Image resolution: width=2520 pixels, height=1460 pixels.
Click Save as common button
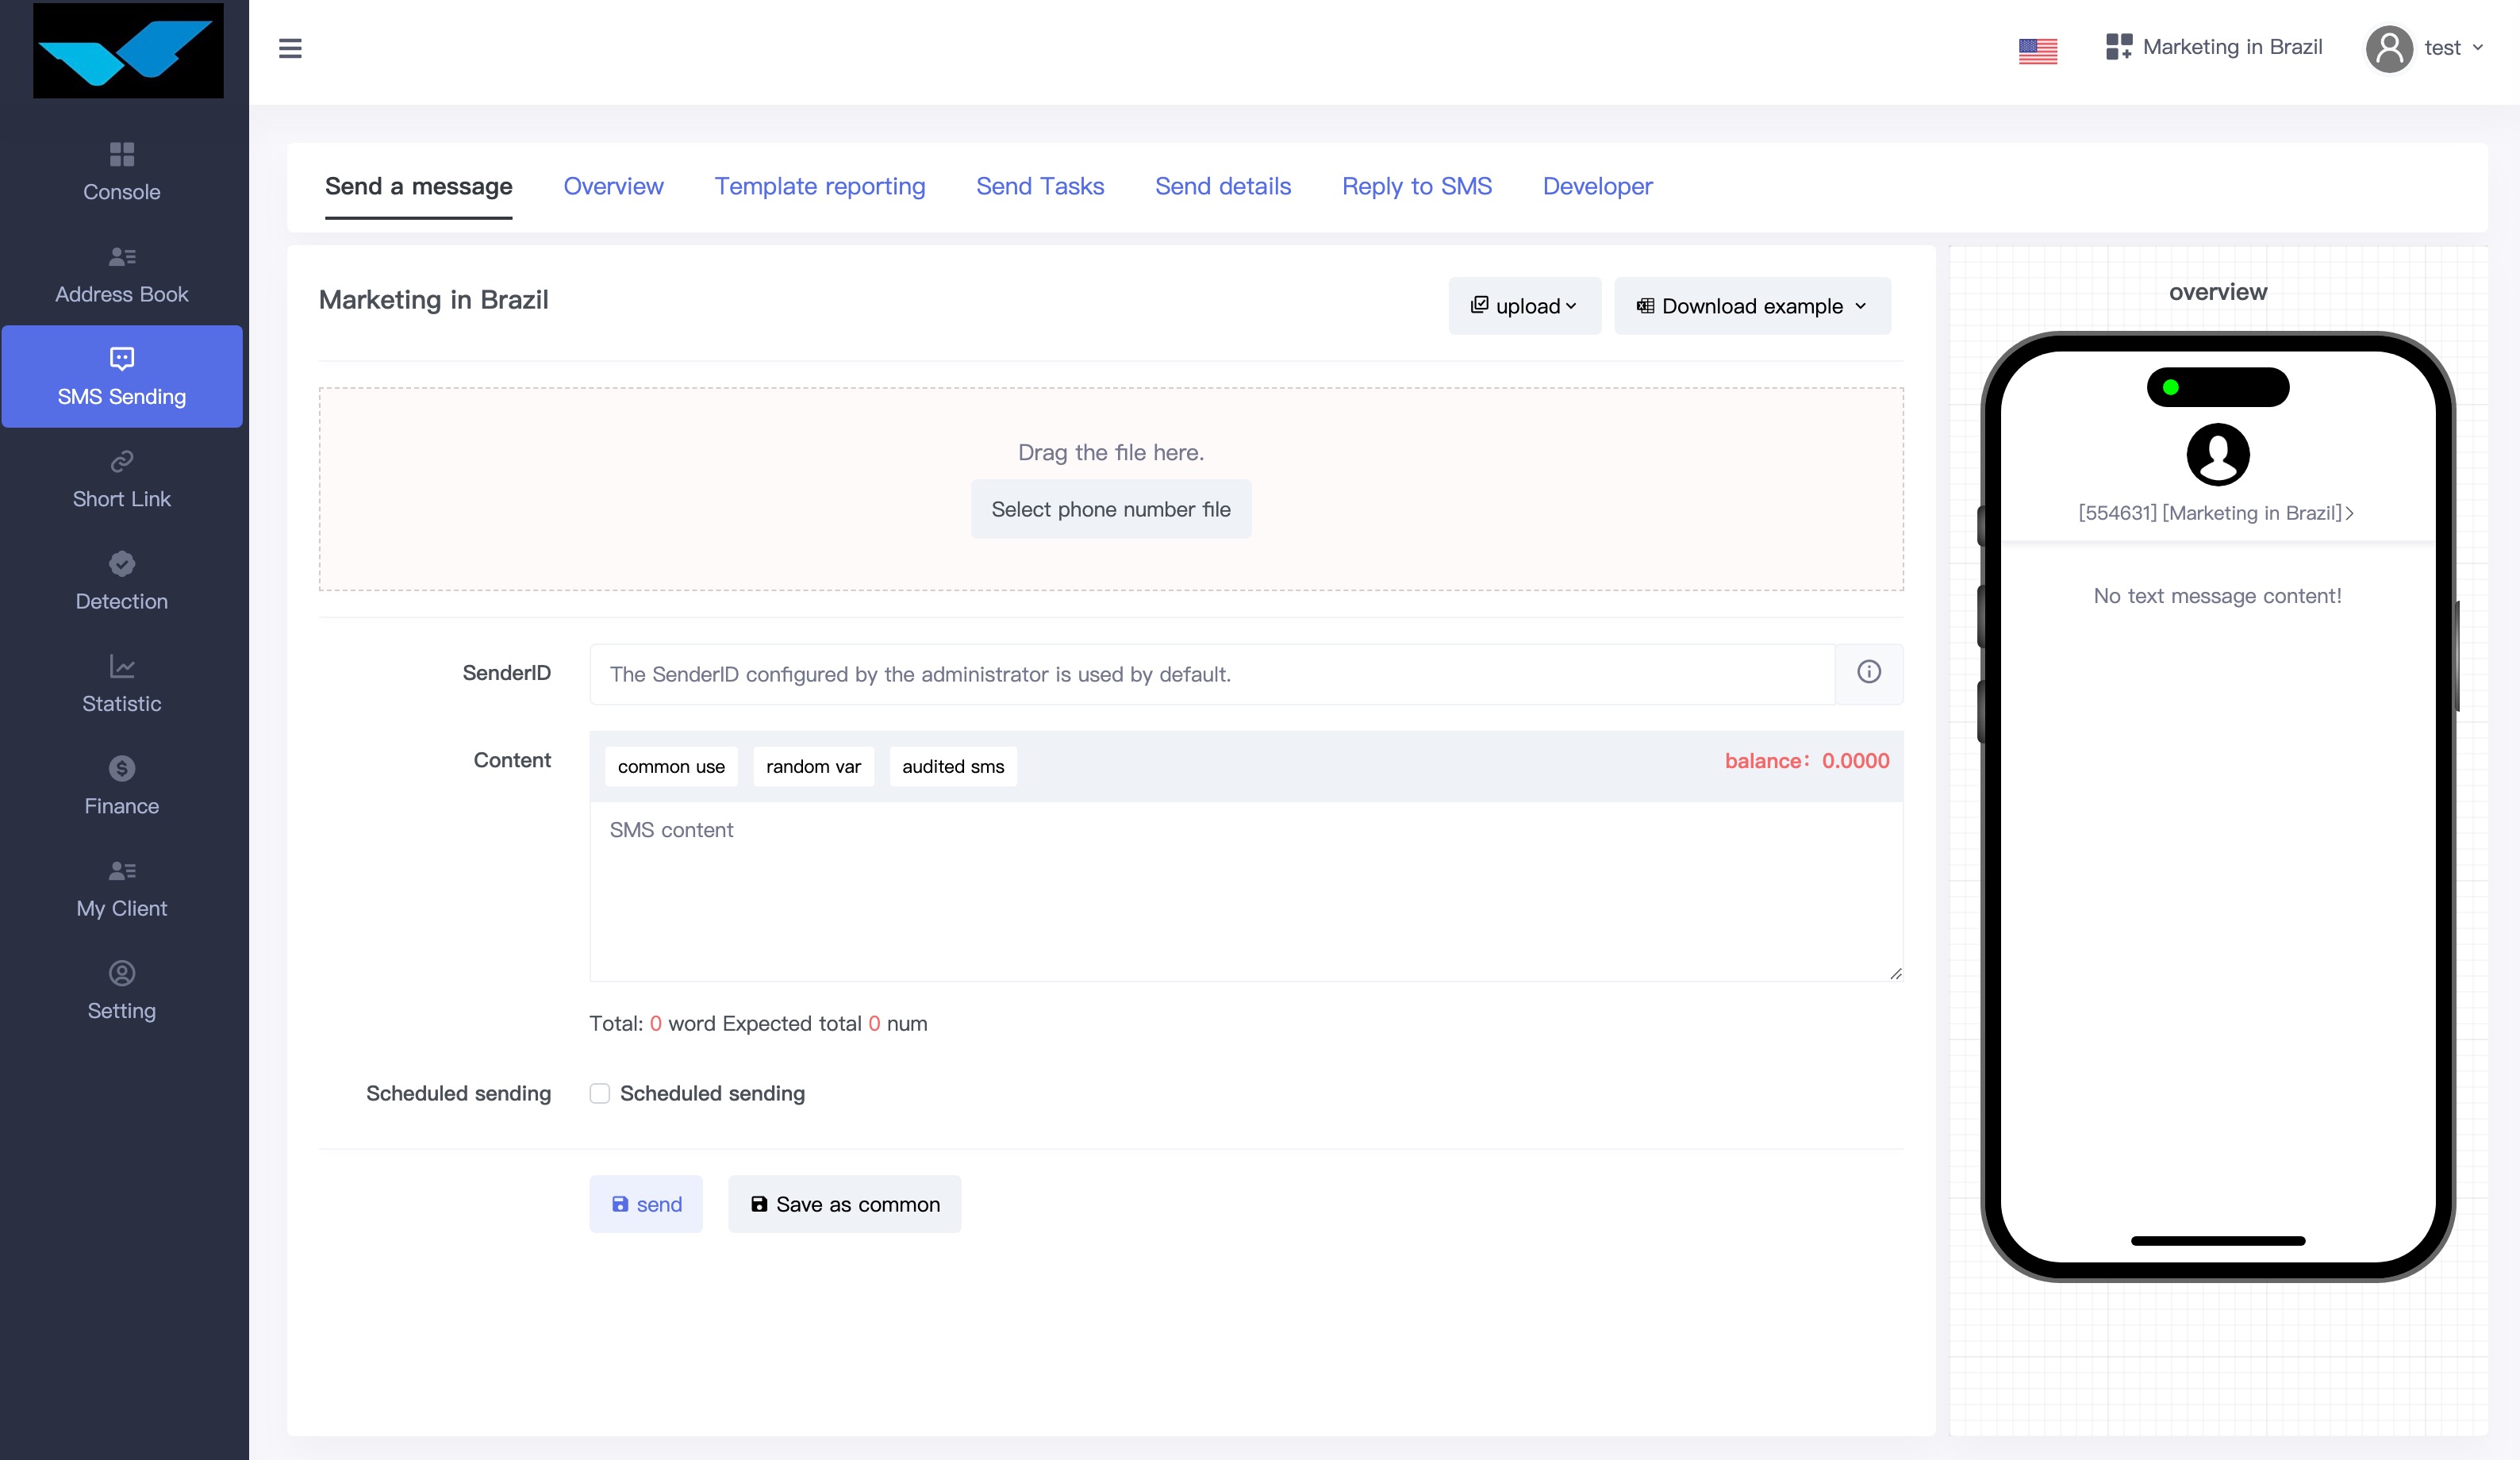coord(845,1204)
